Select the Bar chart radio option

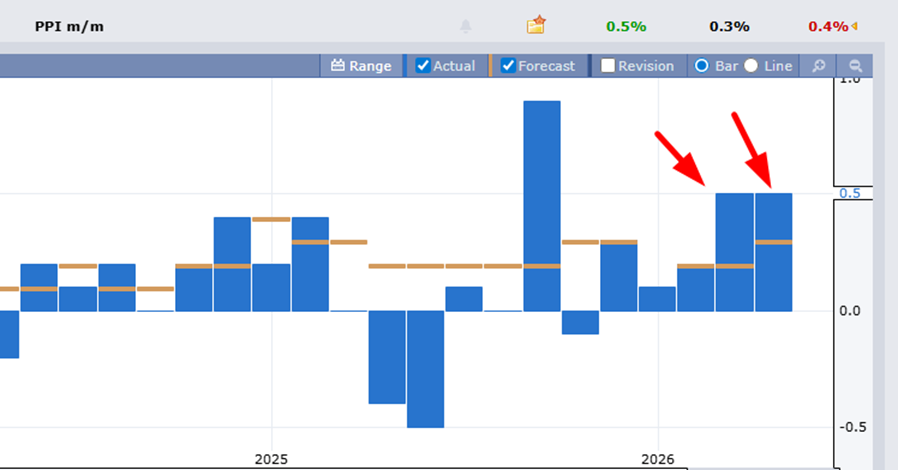pyautogui.click(x=701, y=66)
